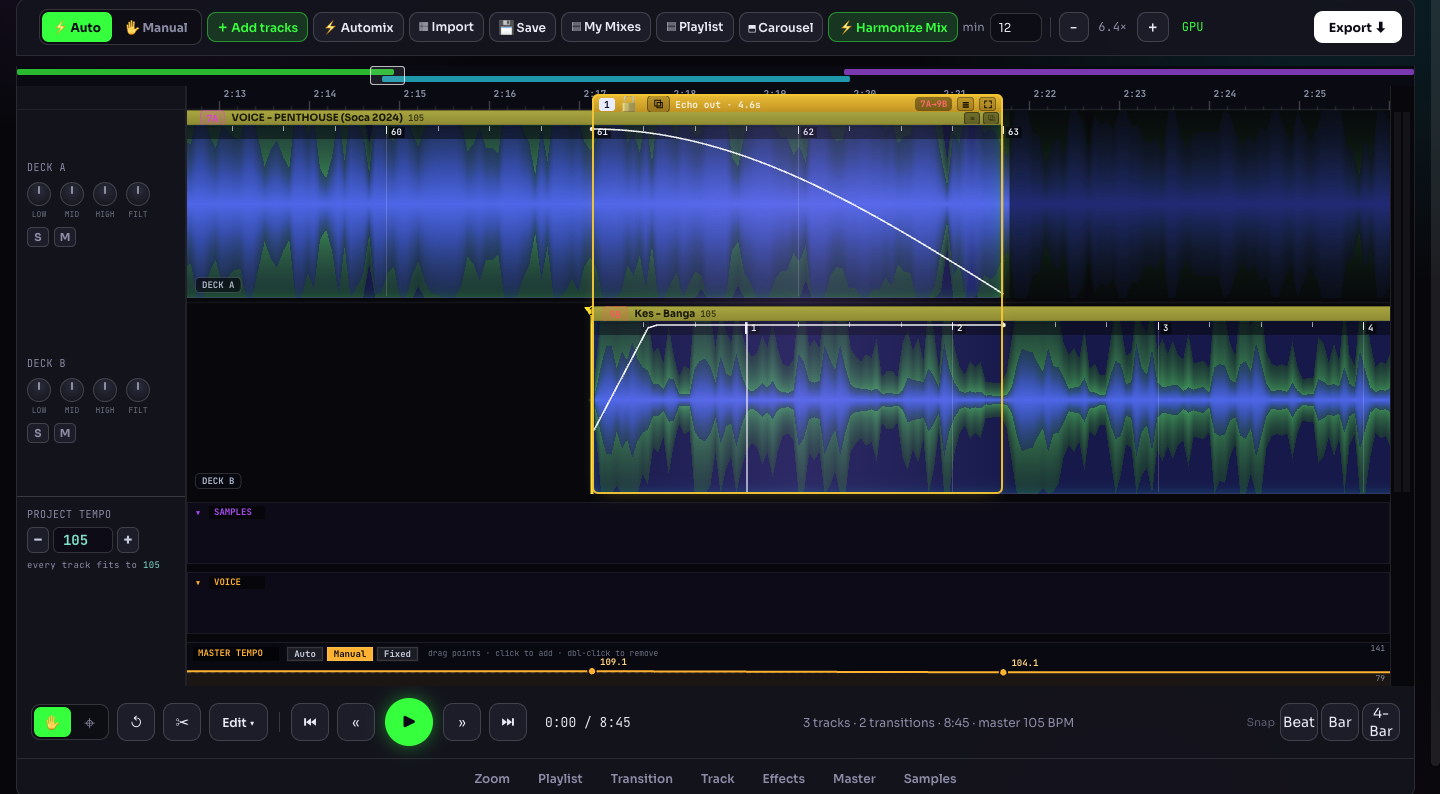Screen dimensions: 1440x794
Task: Set master tempo to Fixed
Action: click(x=397, y=654)
